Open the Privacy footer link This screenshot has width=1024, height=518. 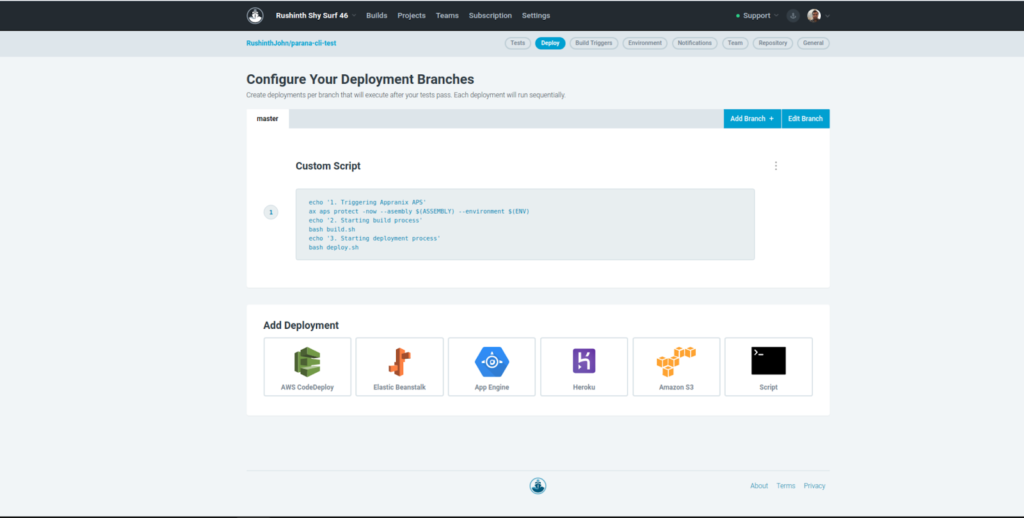click(x=814, y=486)
